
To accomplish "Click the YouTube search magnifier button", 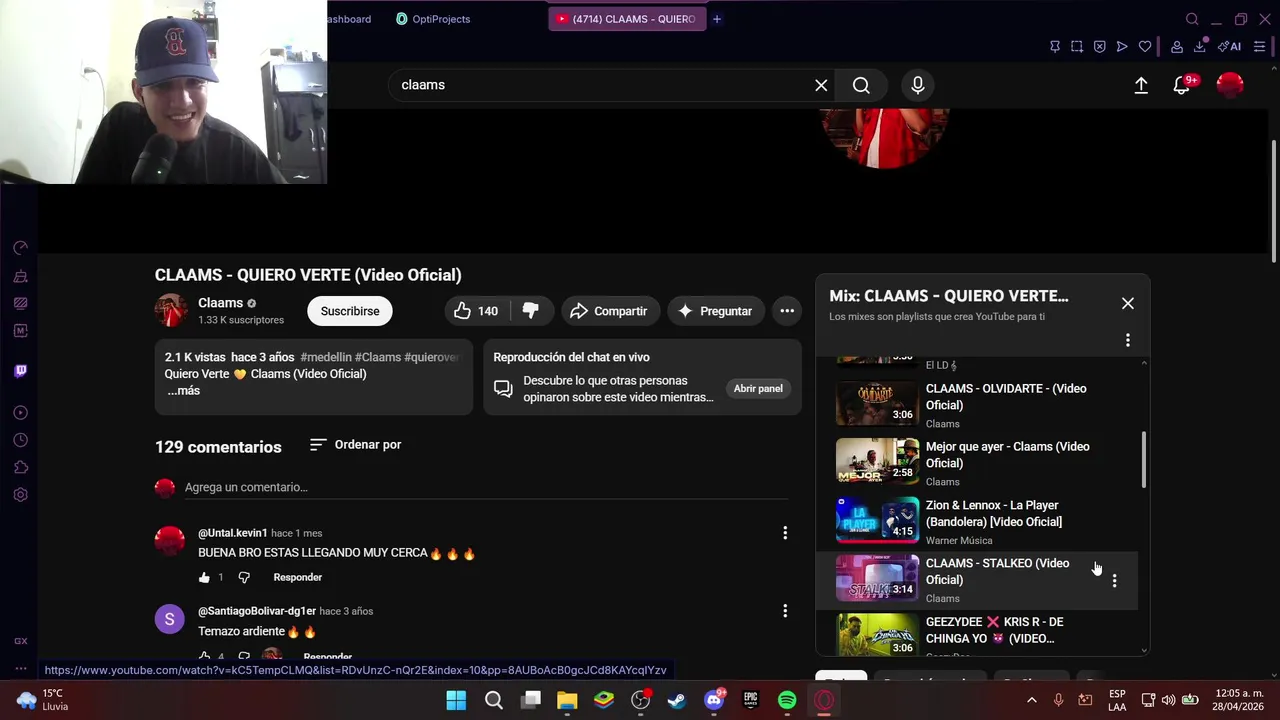I will coord(861,85).
